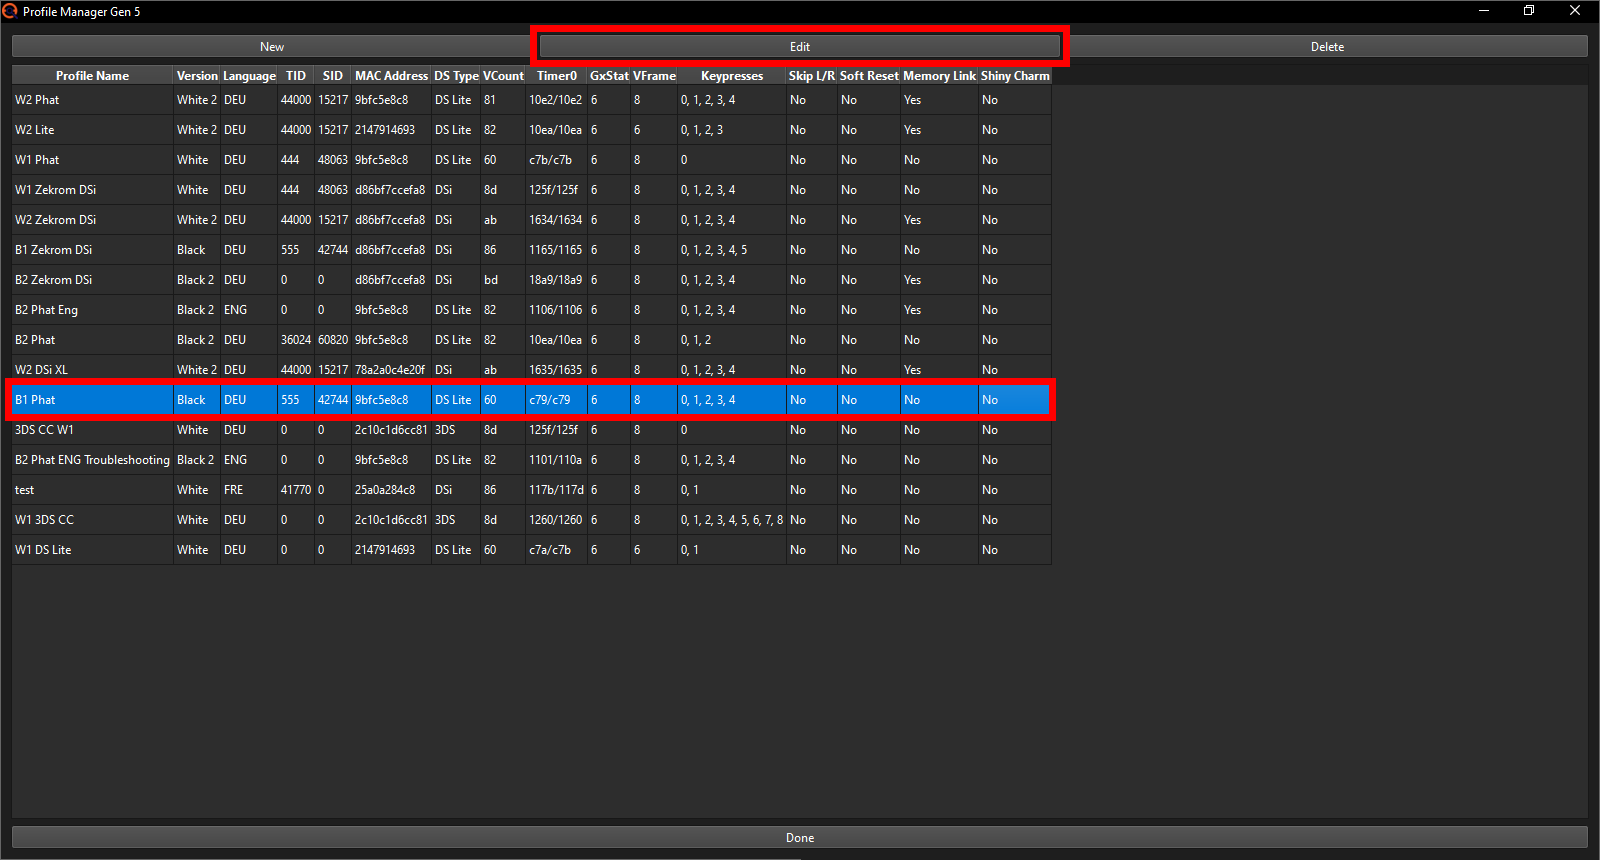Sort by Profile Name column header

(x=92, y=76)
